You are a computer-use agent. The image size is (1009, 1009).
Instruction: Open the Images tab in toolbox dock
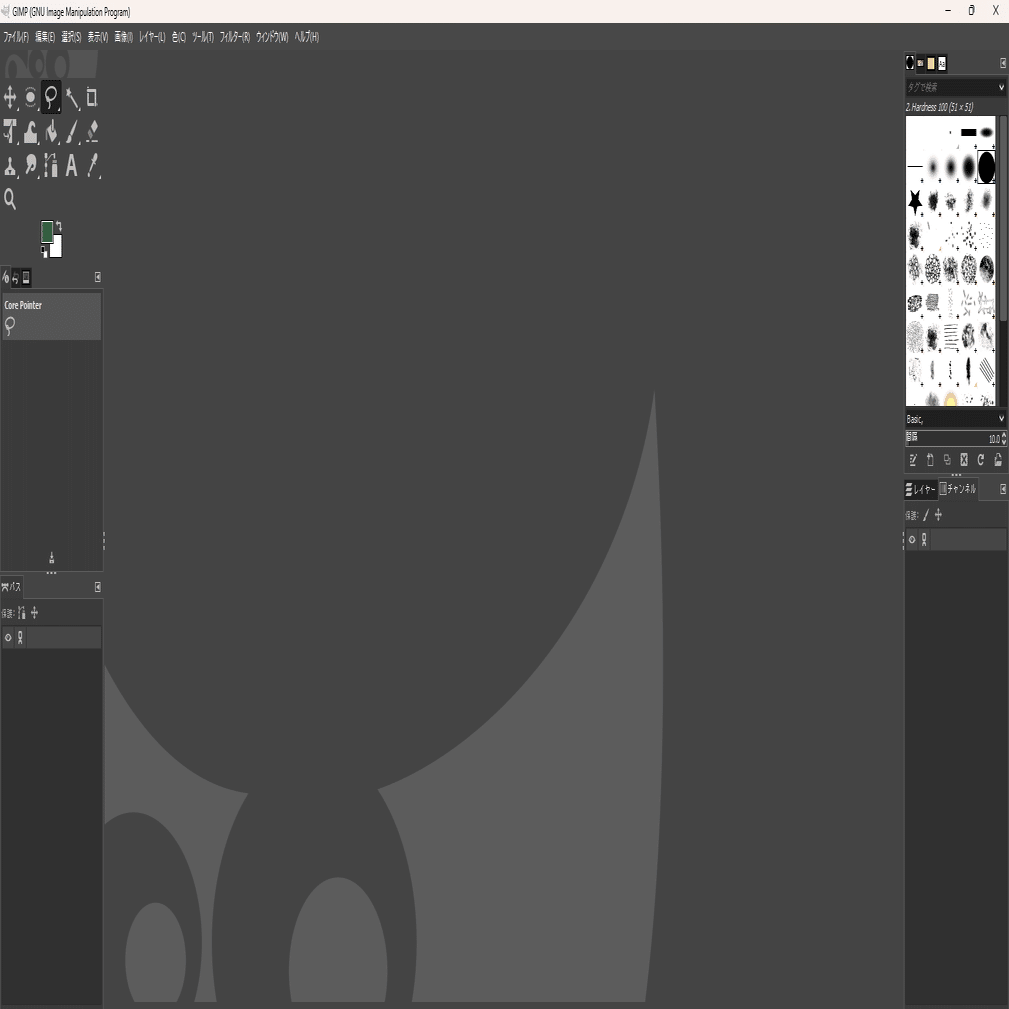click(26, 277)
